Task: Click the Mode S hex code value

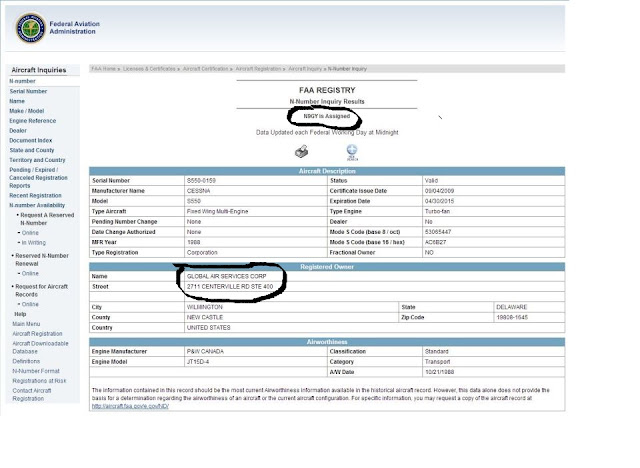Action: 435,242
